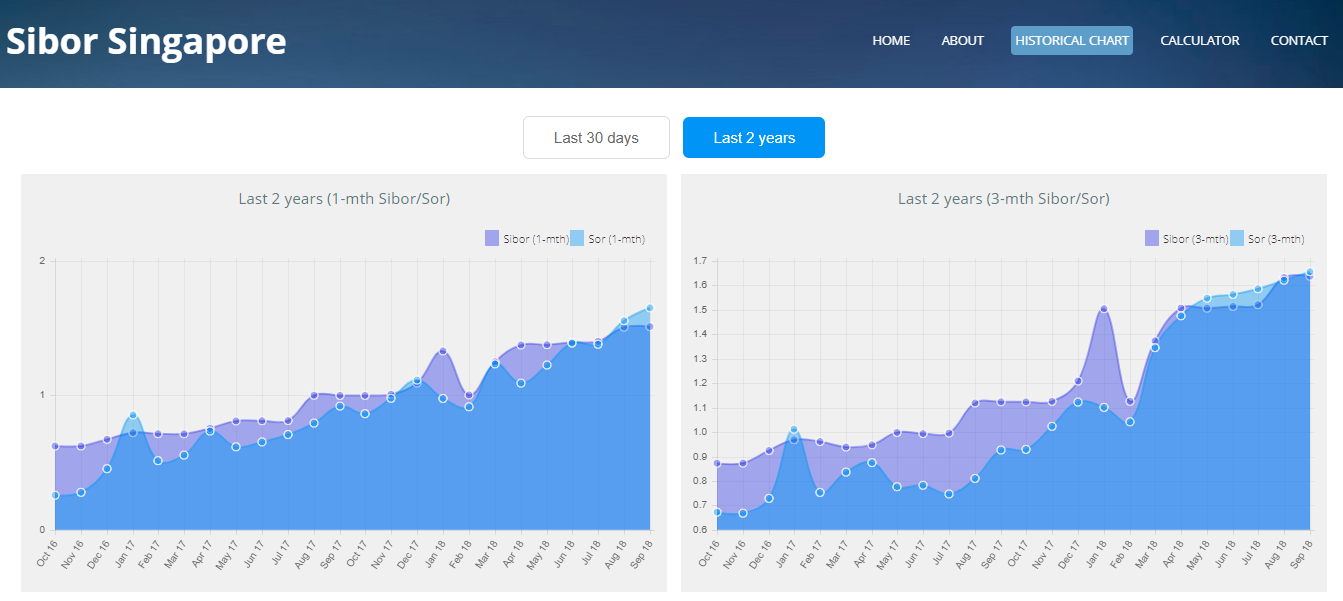The image size is (1343, 601).
Task: Switch to Last 30 days view
Action: 596,138
